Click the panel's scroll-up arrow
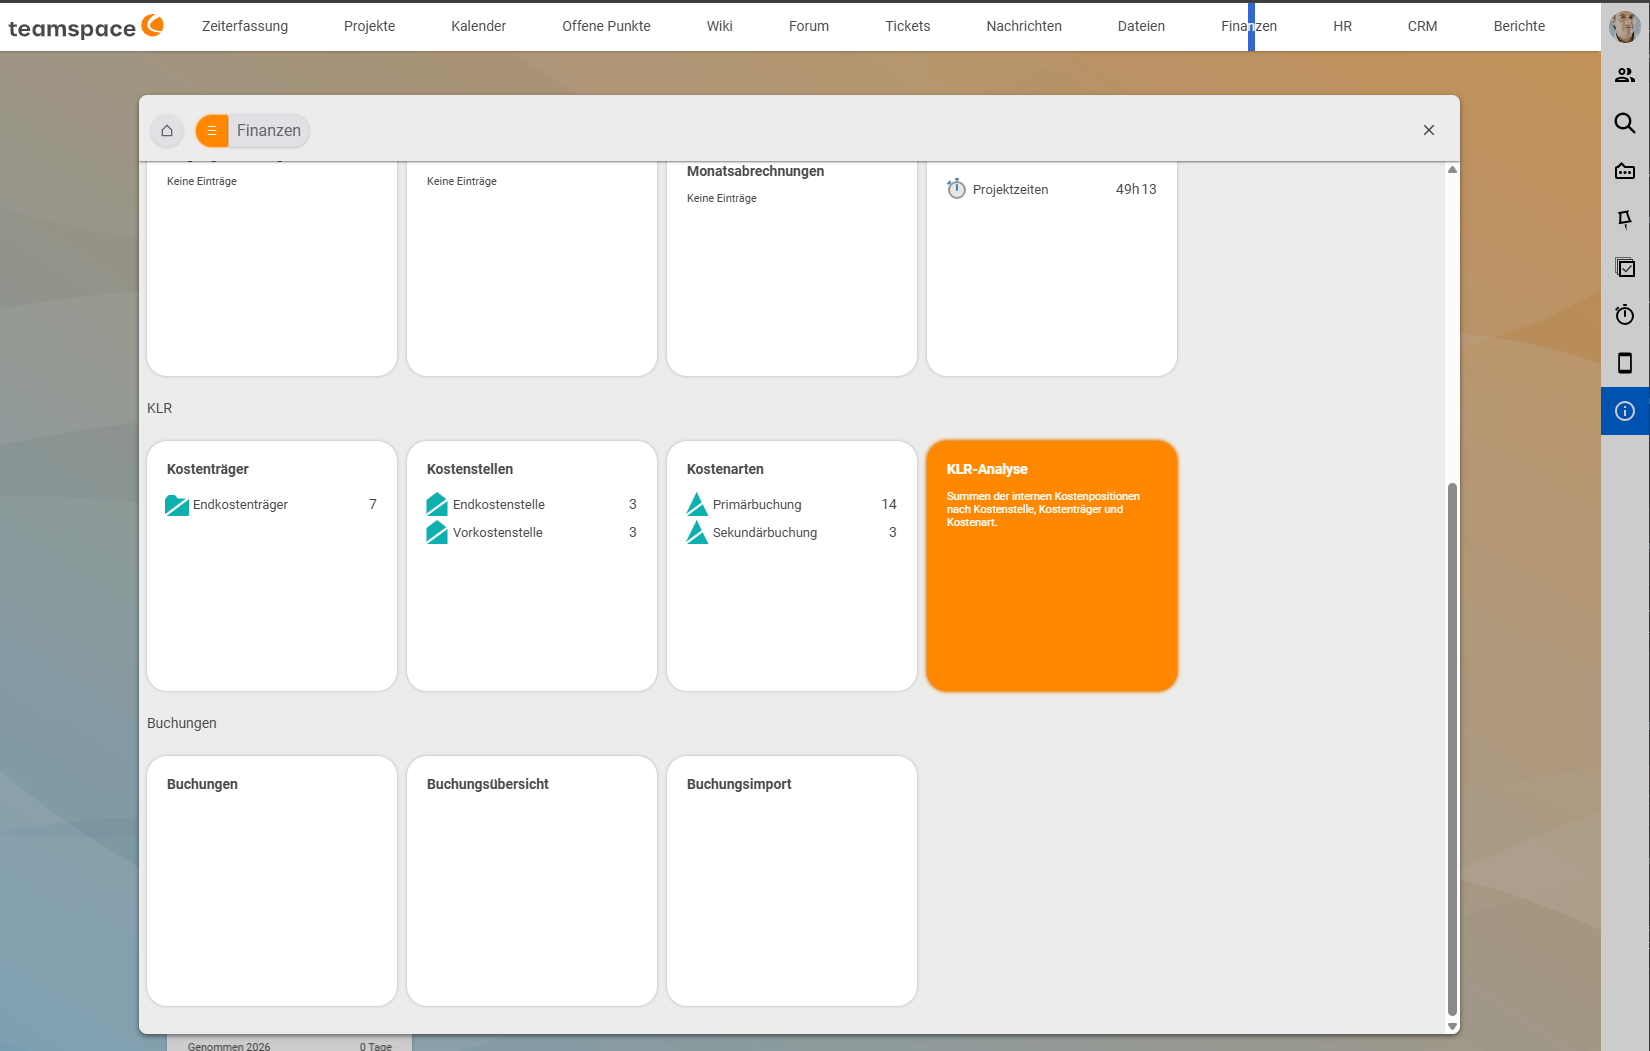The height and width of the screenshot is (1051, 1650). [x=1452, y=170]
